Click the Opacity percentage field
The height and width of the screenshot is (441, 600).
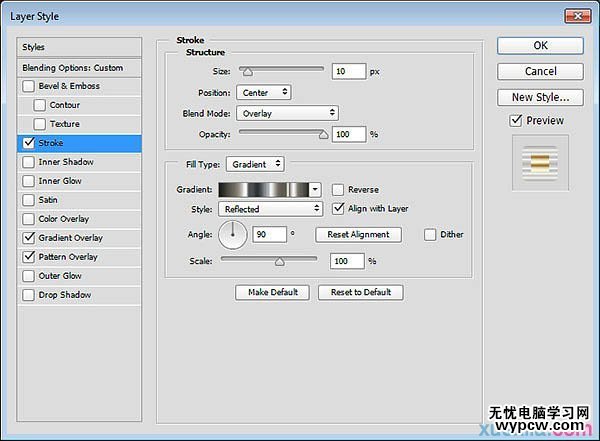[x=349, y=134]
